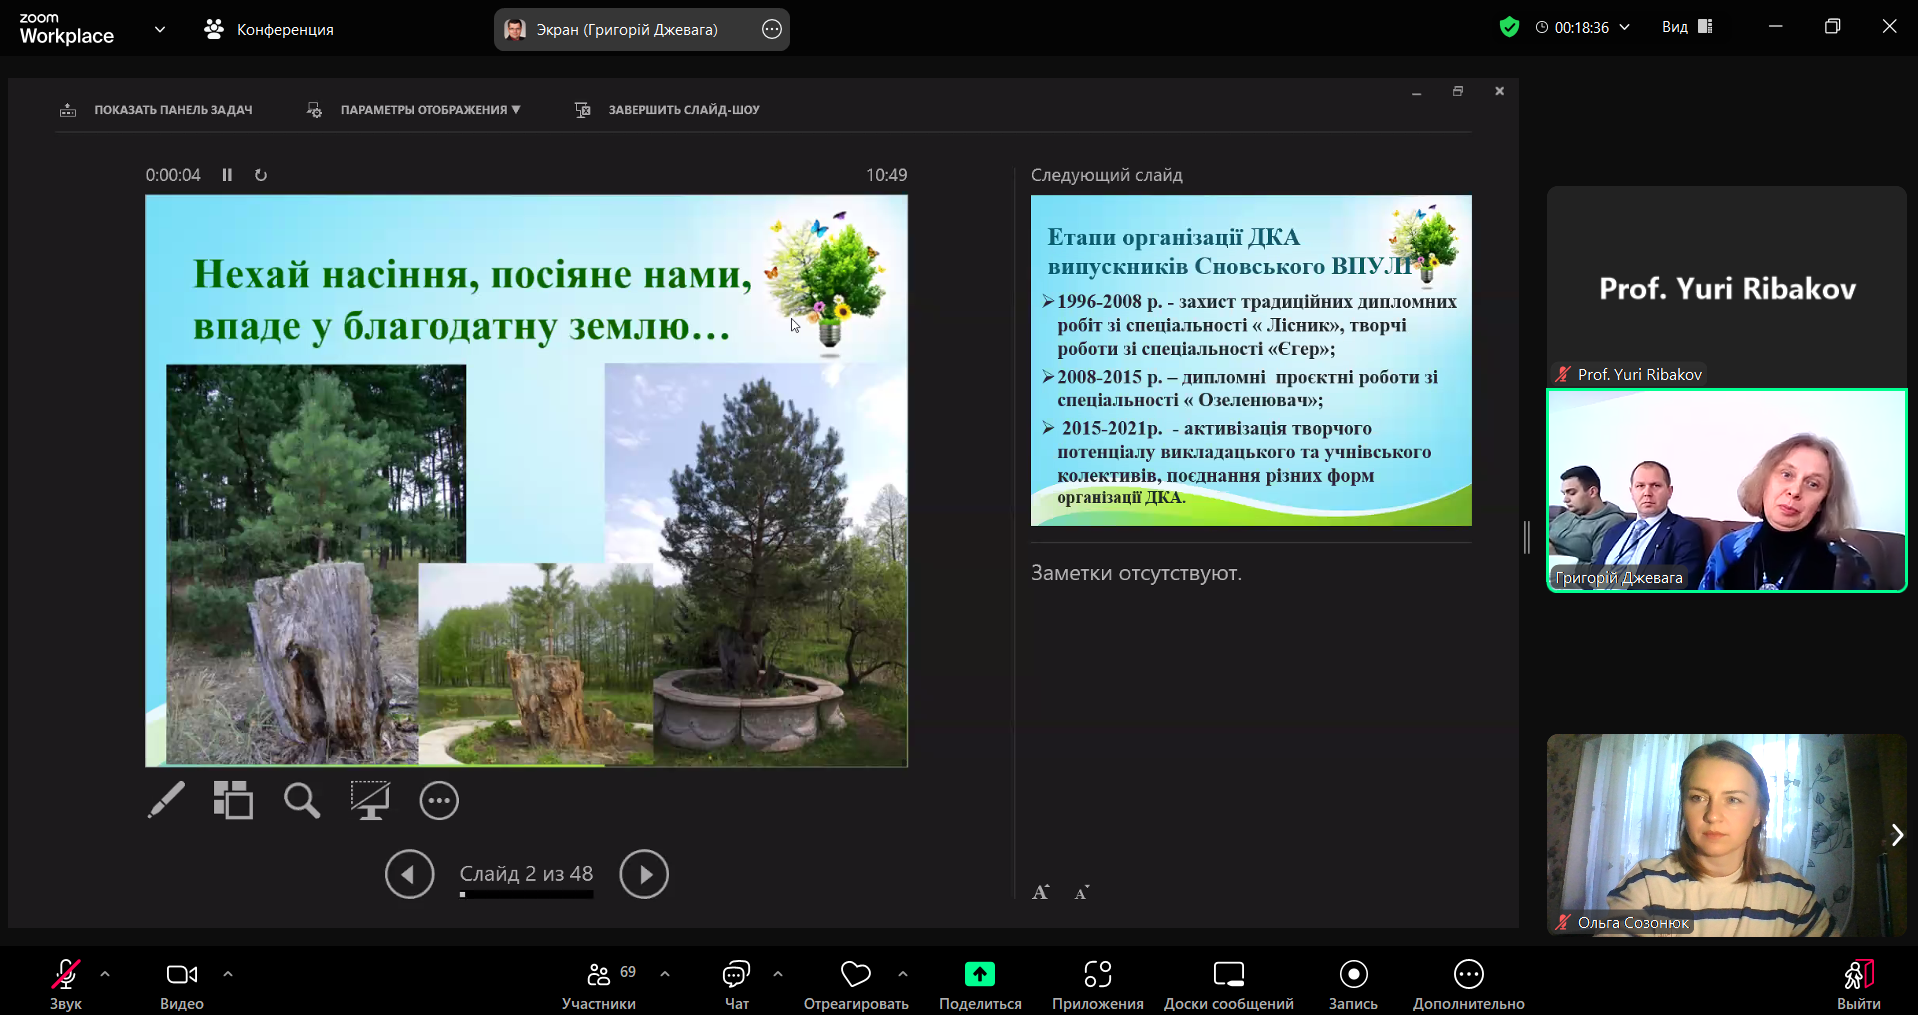Select the zoom into slide magnifier
Viewport: 1918px width, 1015px height.
pyautogui.click(x=302, y=800)
